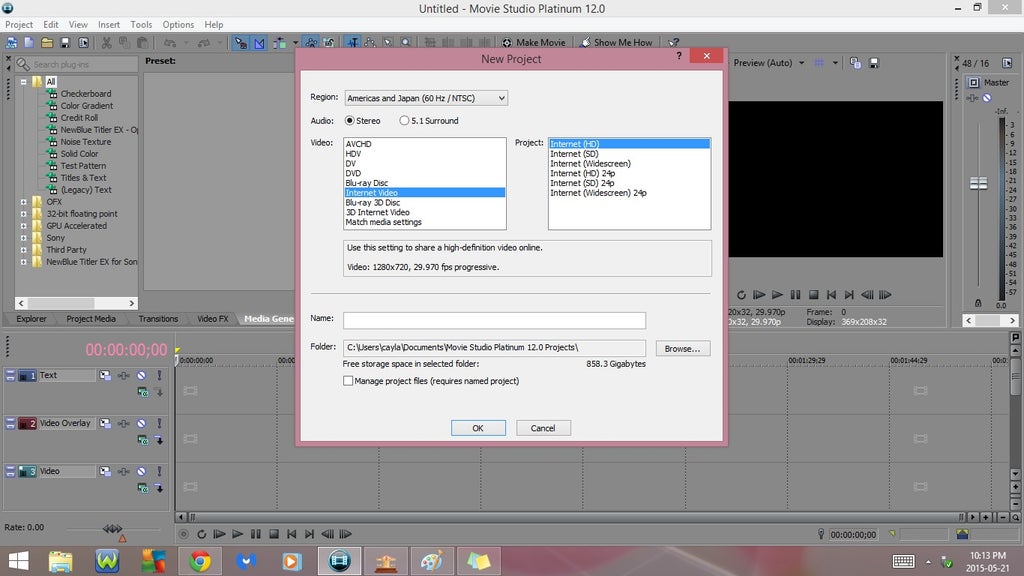Solo the Video Overlay track
This screenshot has height=576, width=1024.
pyautogui.click(x=158, y=424)
